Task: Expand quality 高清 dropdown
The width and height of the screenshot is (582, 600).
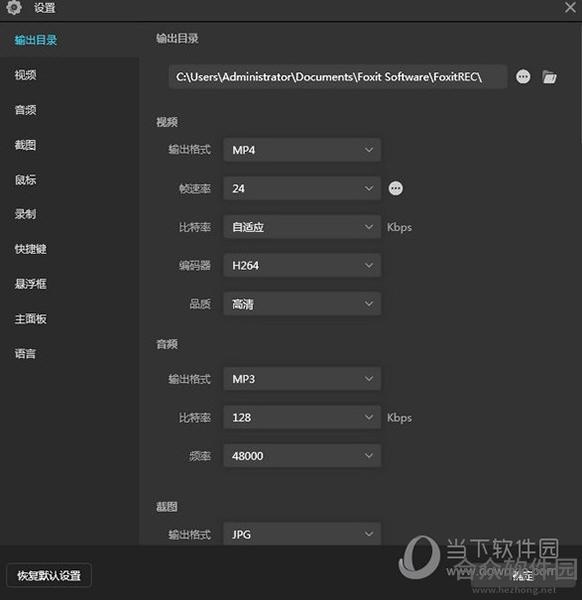Action: click(302, 304)
